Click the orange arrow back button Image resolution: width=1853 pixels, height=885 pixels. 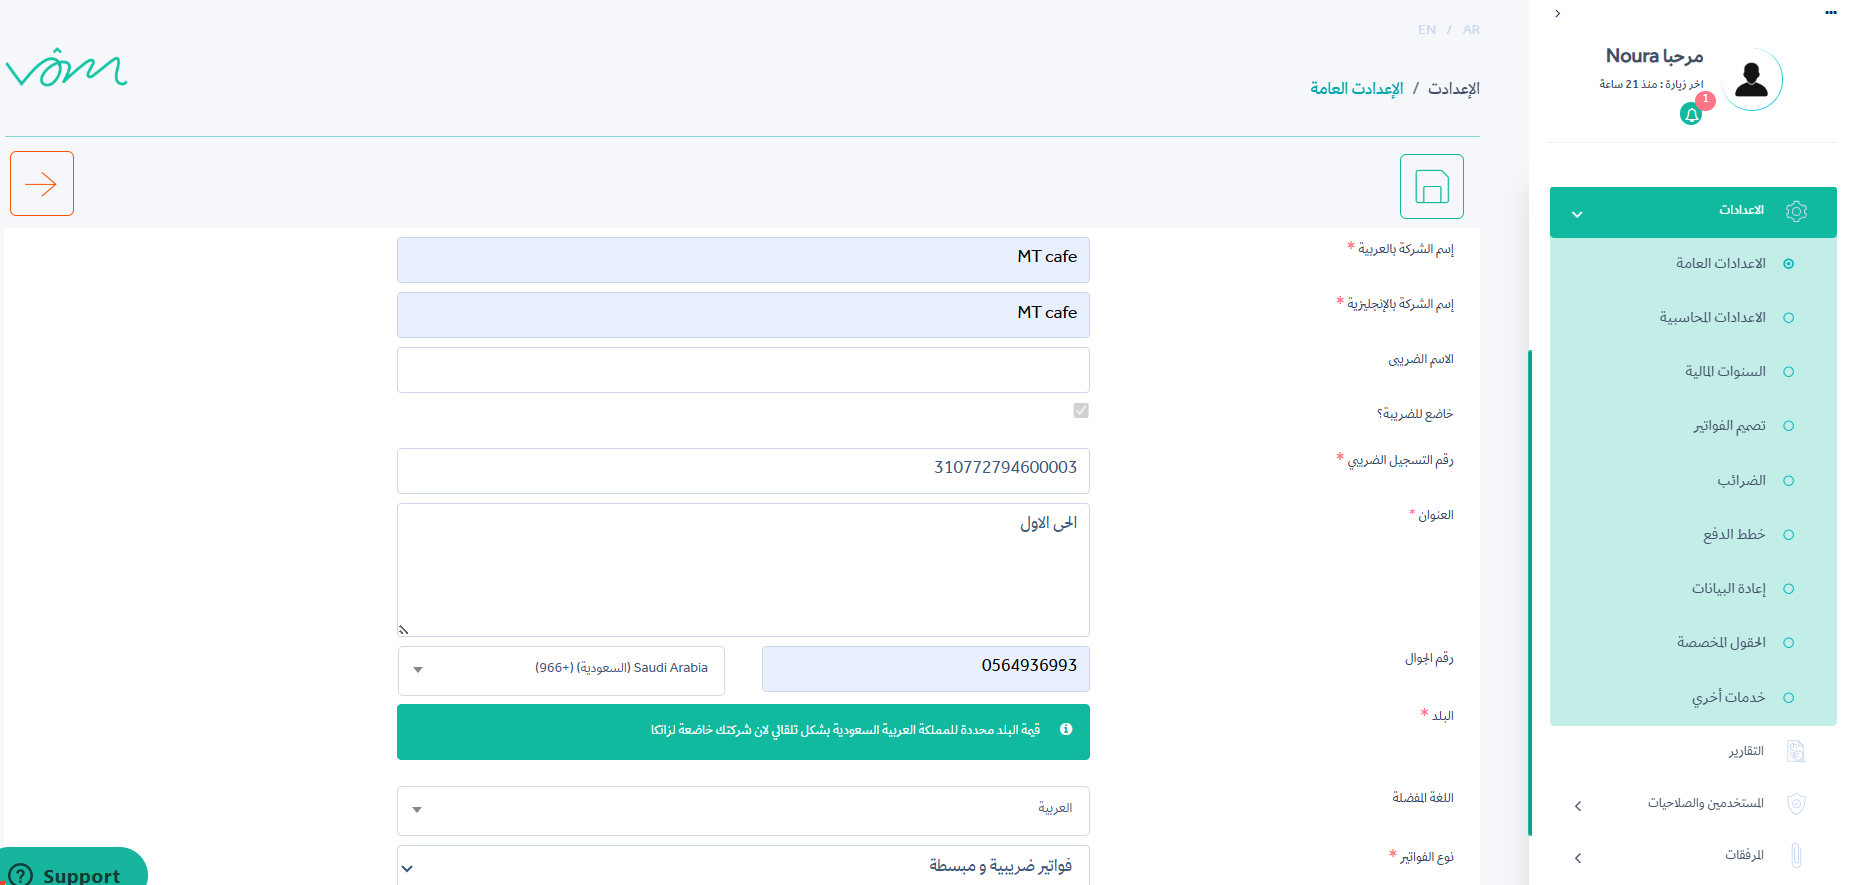[x=42, y=183]
